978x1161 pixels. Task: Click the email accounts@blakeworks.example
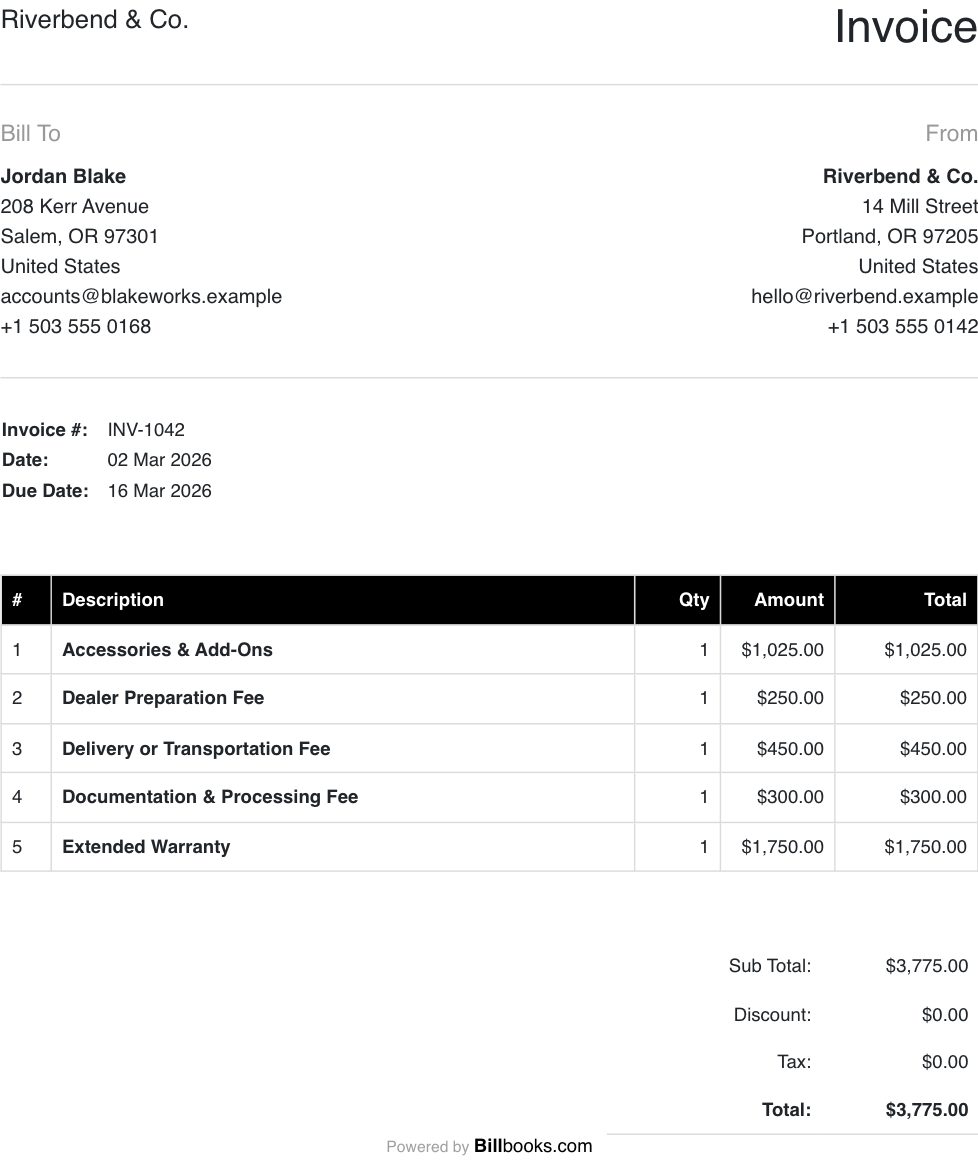(x=141, y=296)
